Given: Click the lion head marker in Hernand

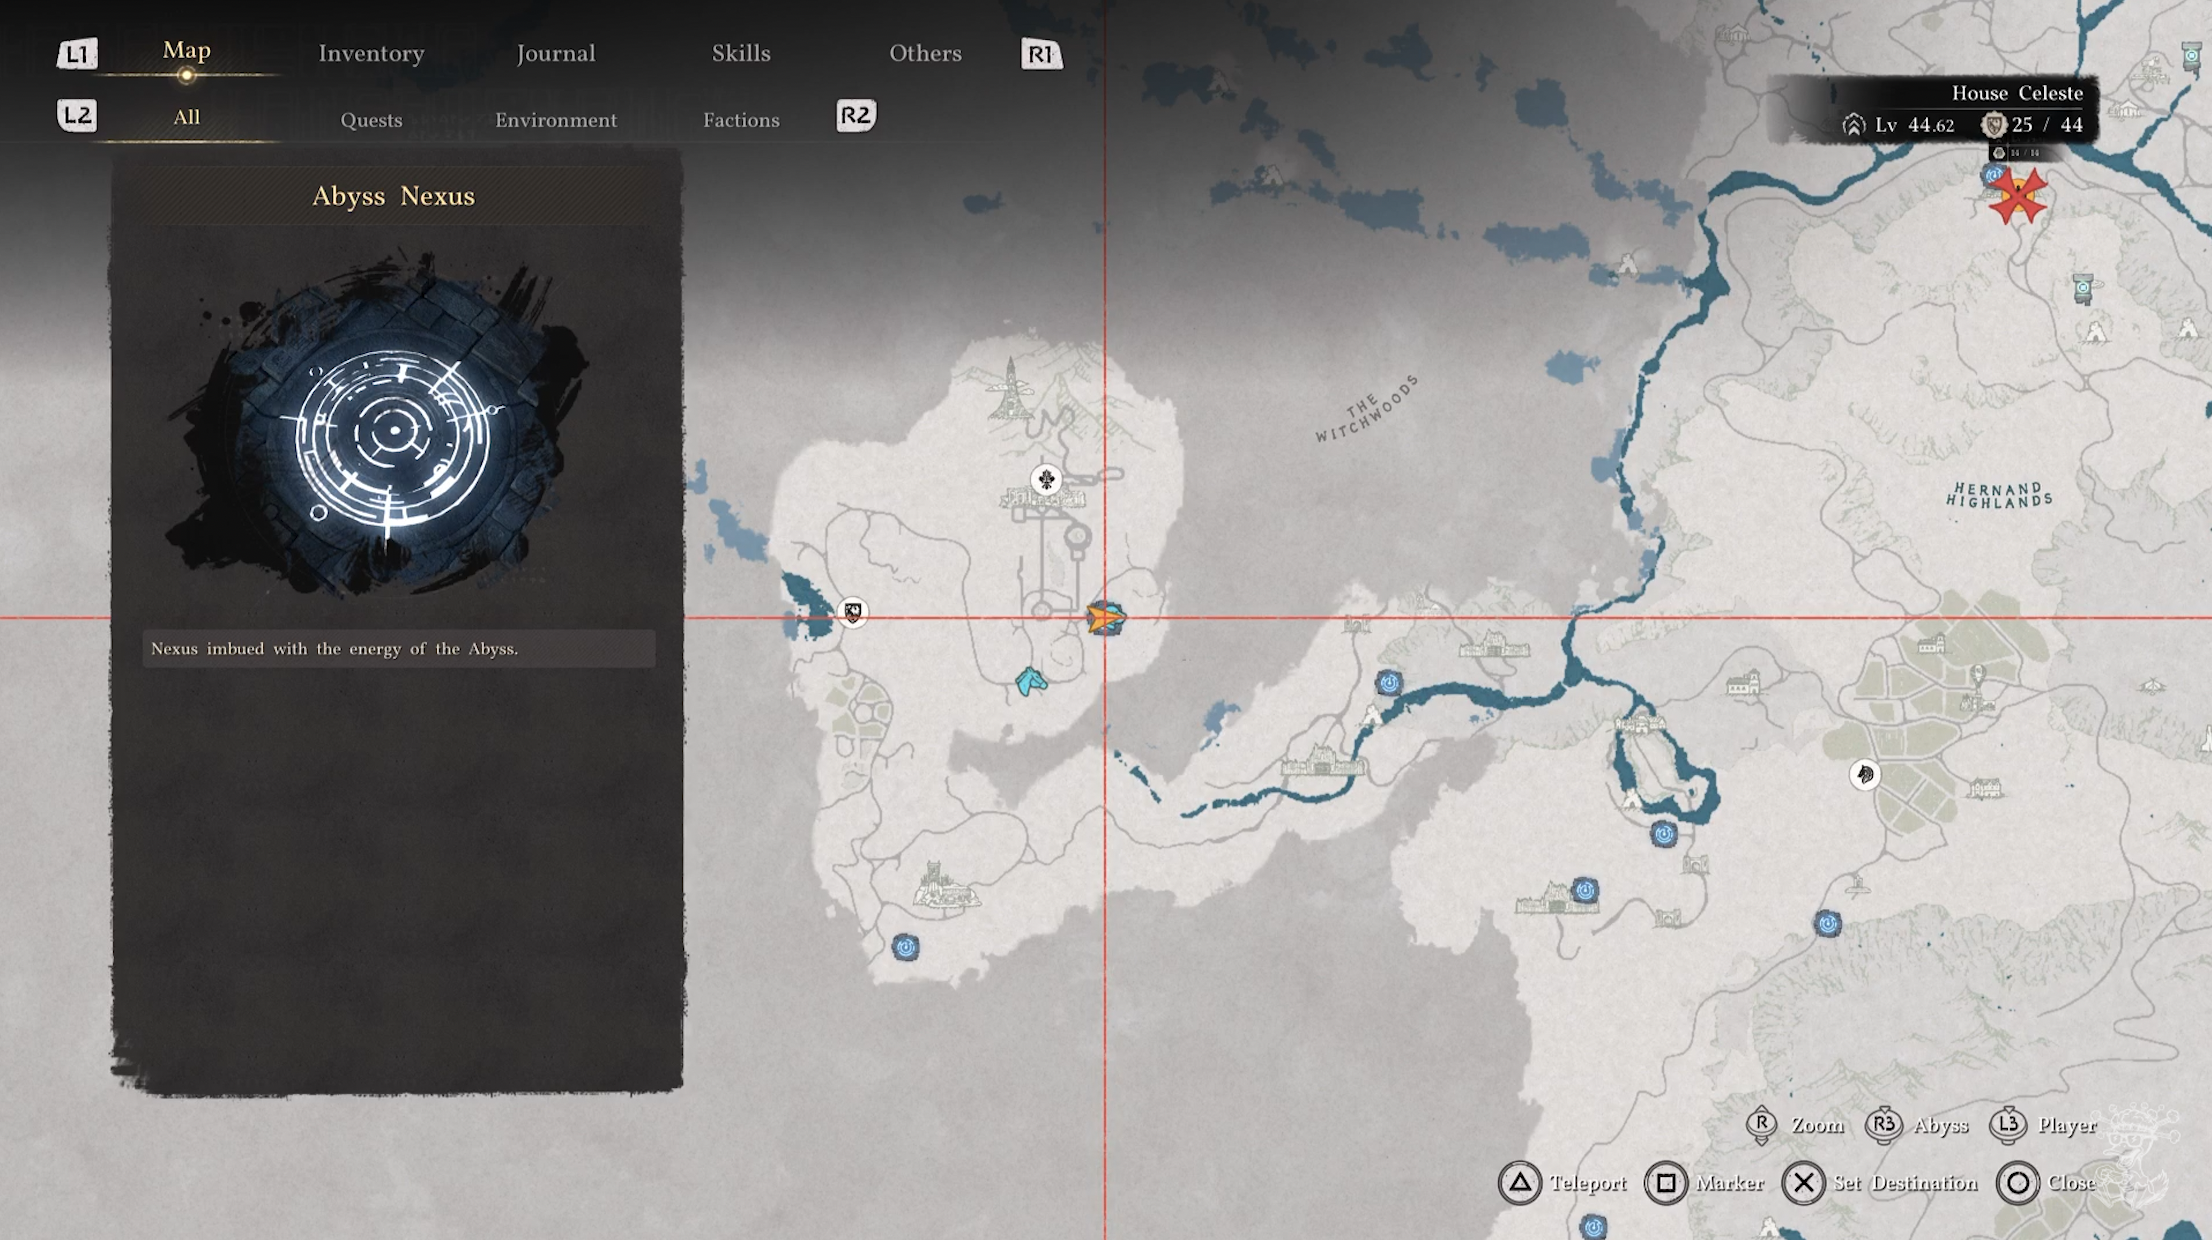Looking at the screenshot, I should [x=1864, y=774].
